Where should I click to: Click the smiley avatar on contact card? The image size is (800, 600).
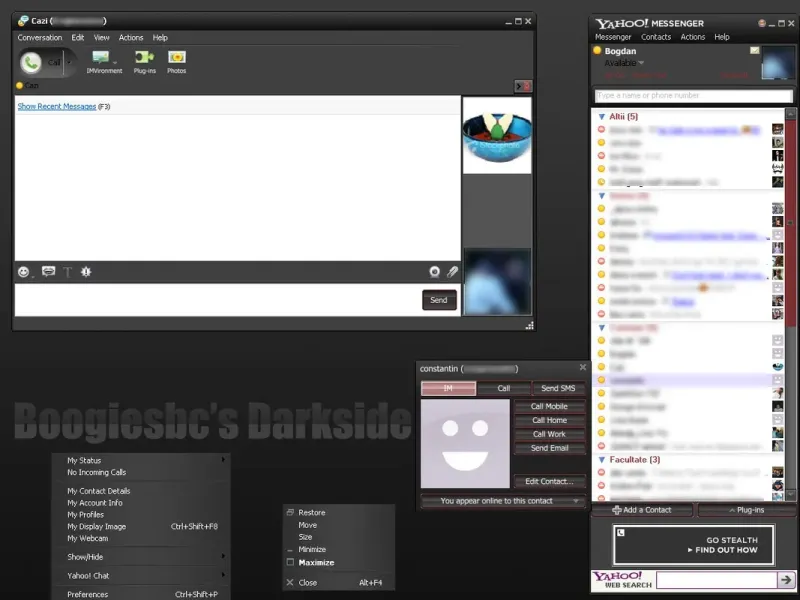point(465,443)
